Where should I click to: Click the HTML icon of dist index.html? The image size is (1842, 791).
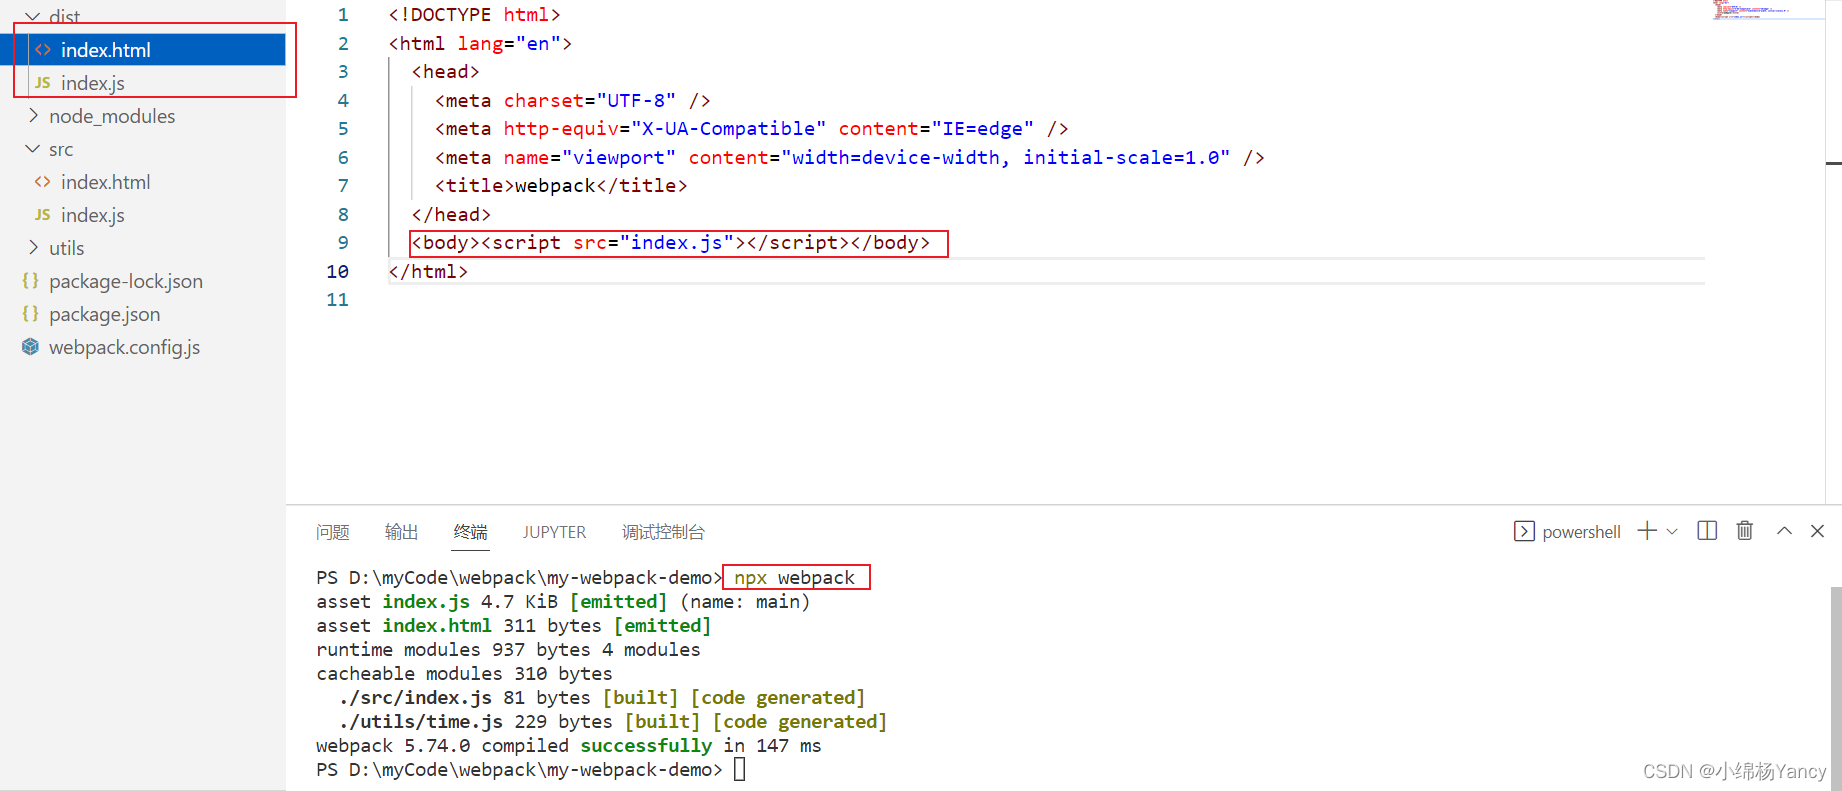(43, 50)
